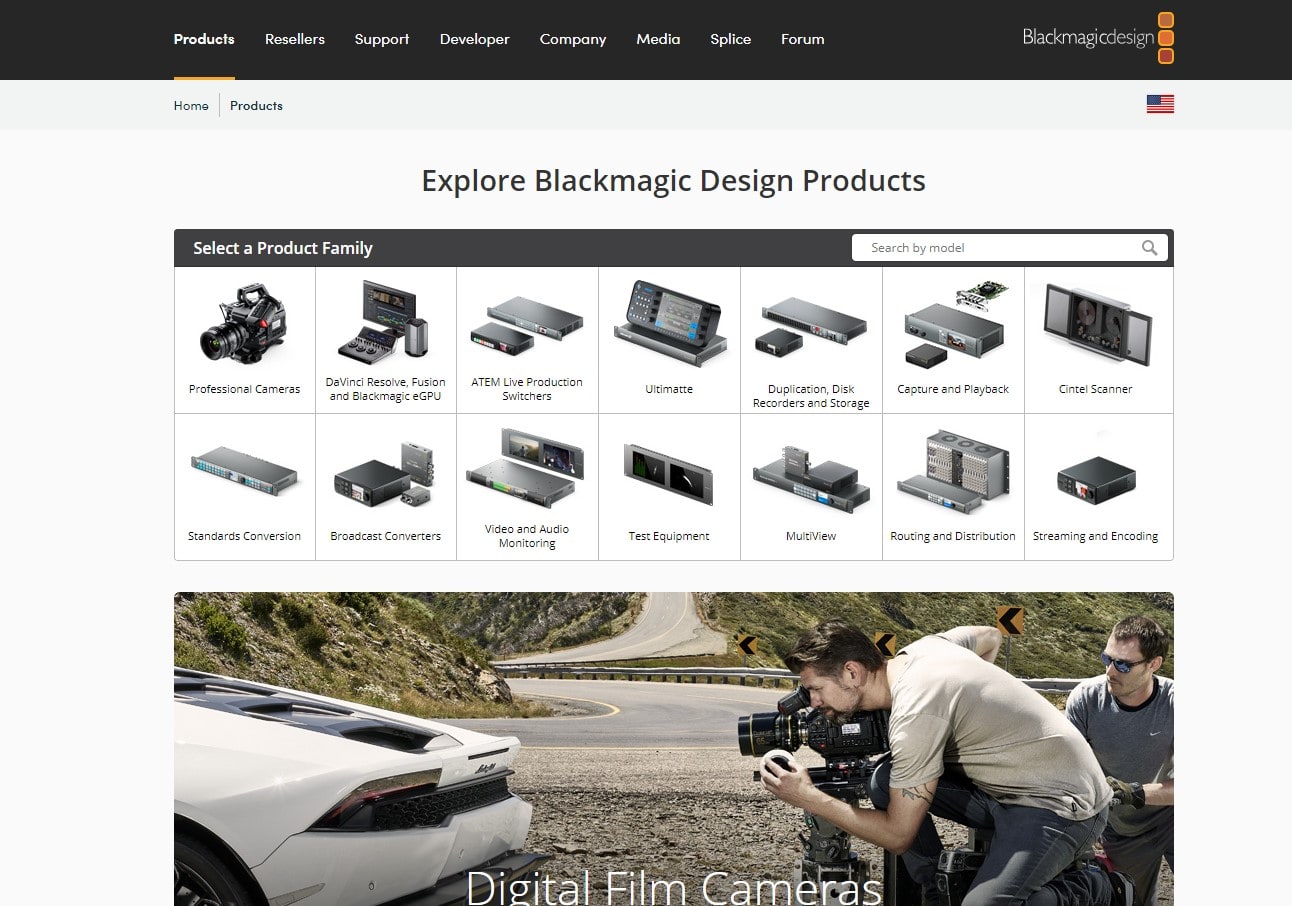This screenshot has width=1292, height=906.
Task: Click the US flag region selector
Action: click(1160, 104)
